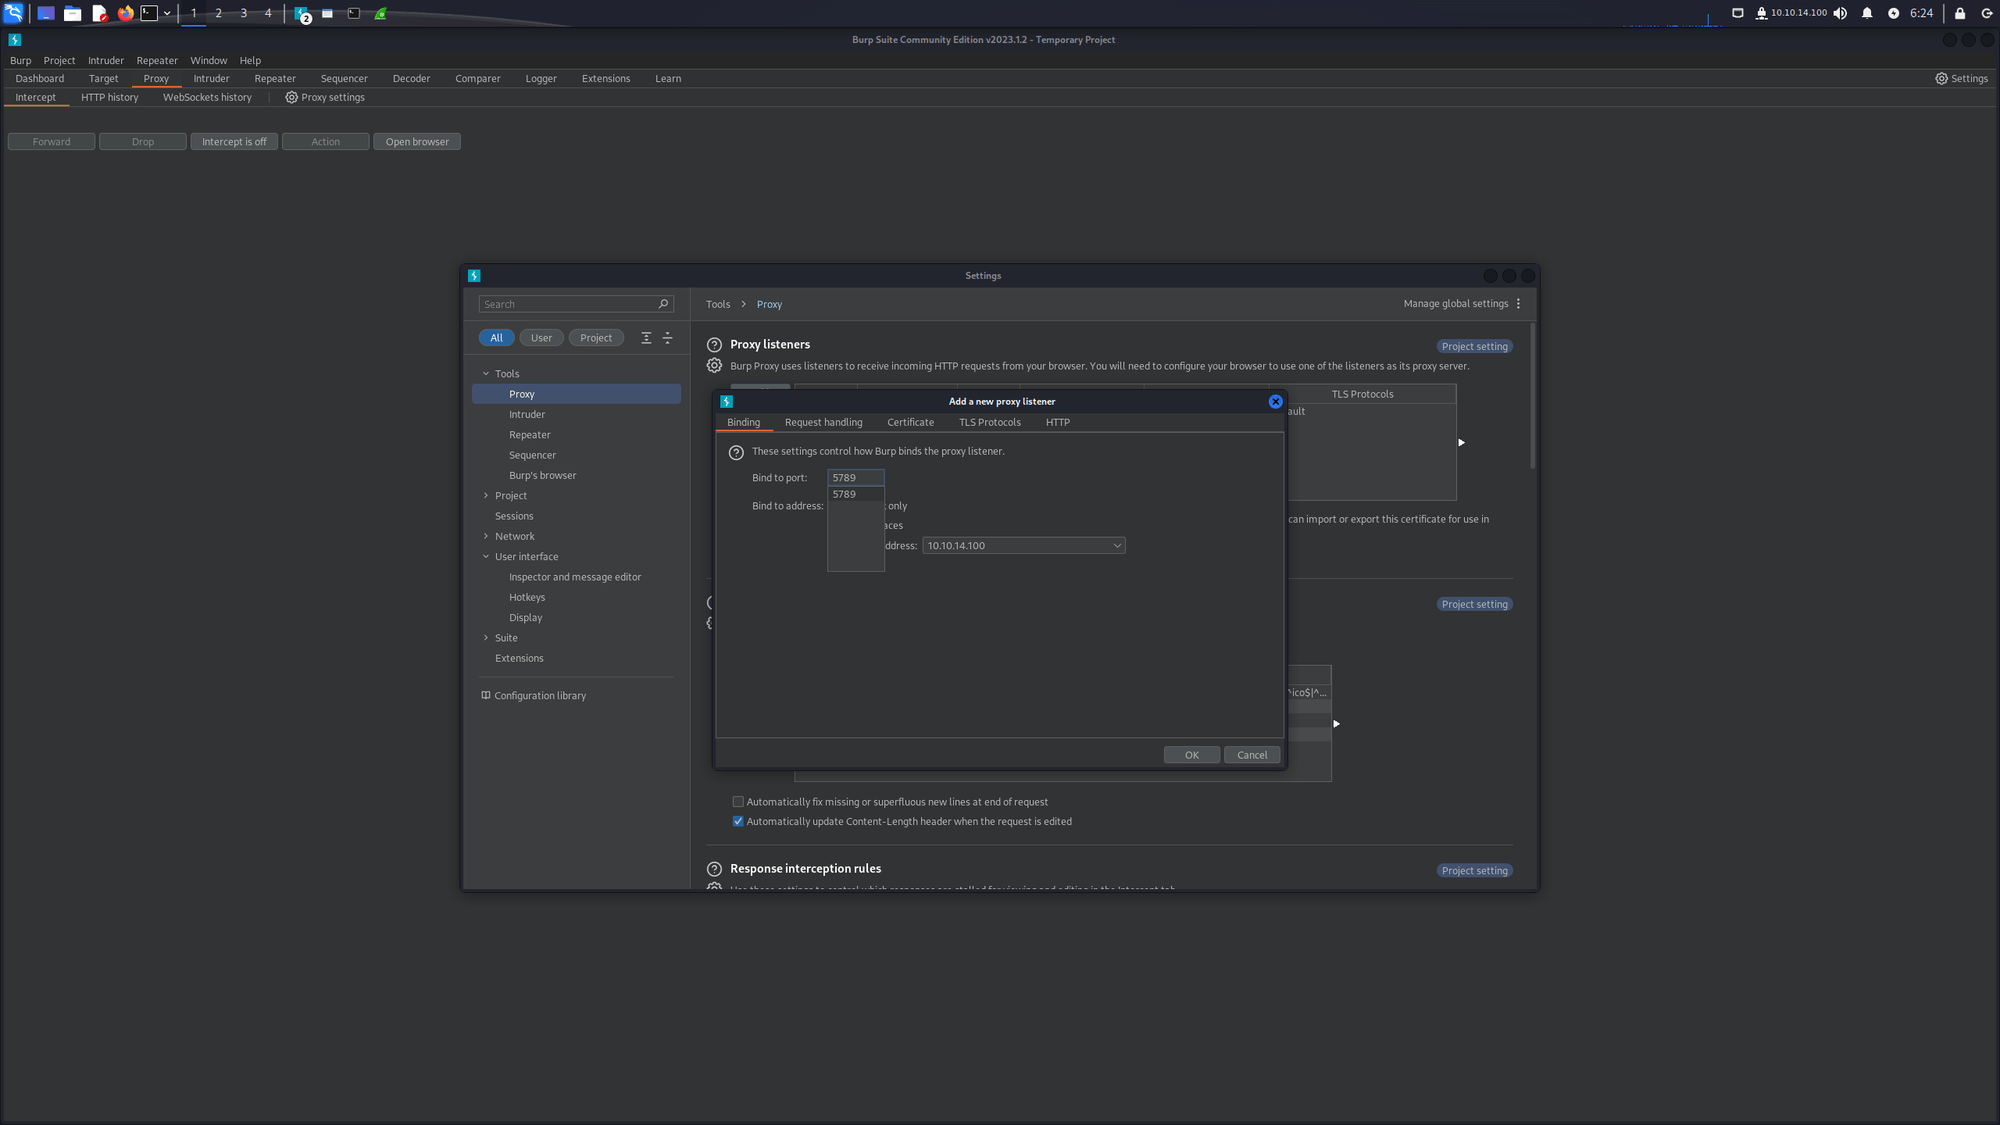2000x1125 pixels.
Task: Collapse the User interface tree node
Action: [x=486, y=557]
